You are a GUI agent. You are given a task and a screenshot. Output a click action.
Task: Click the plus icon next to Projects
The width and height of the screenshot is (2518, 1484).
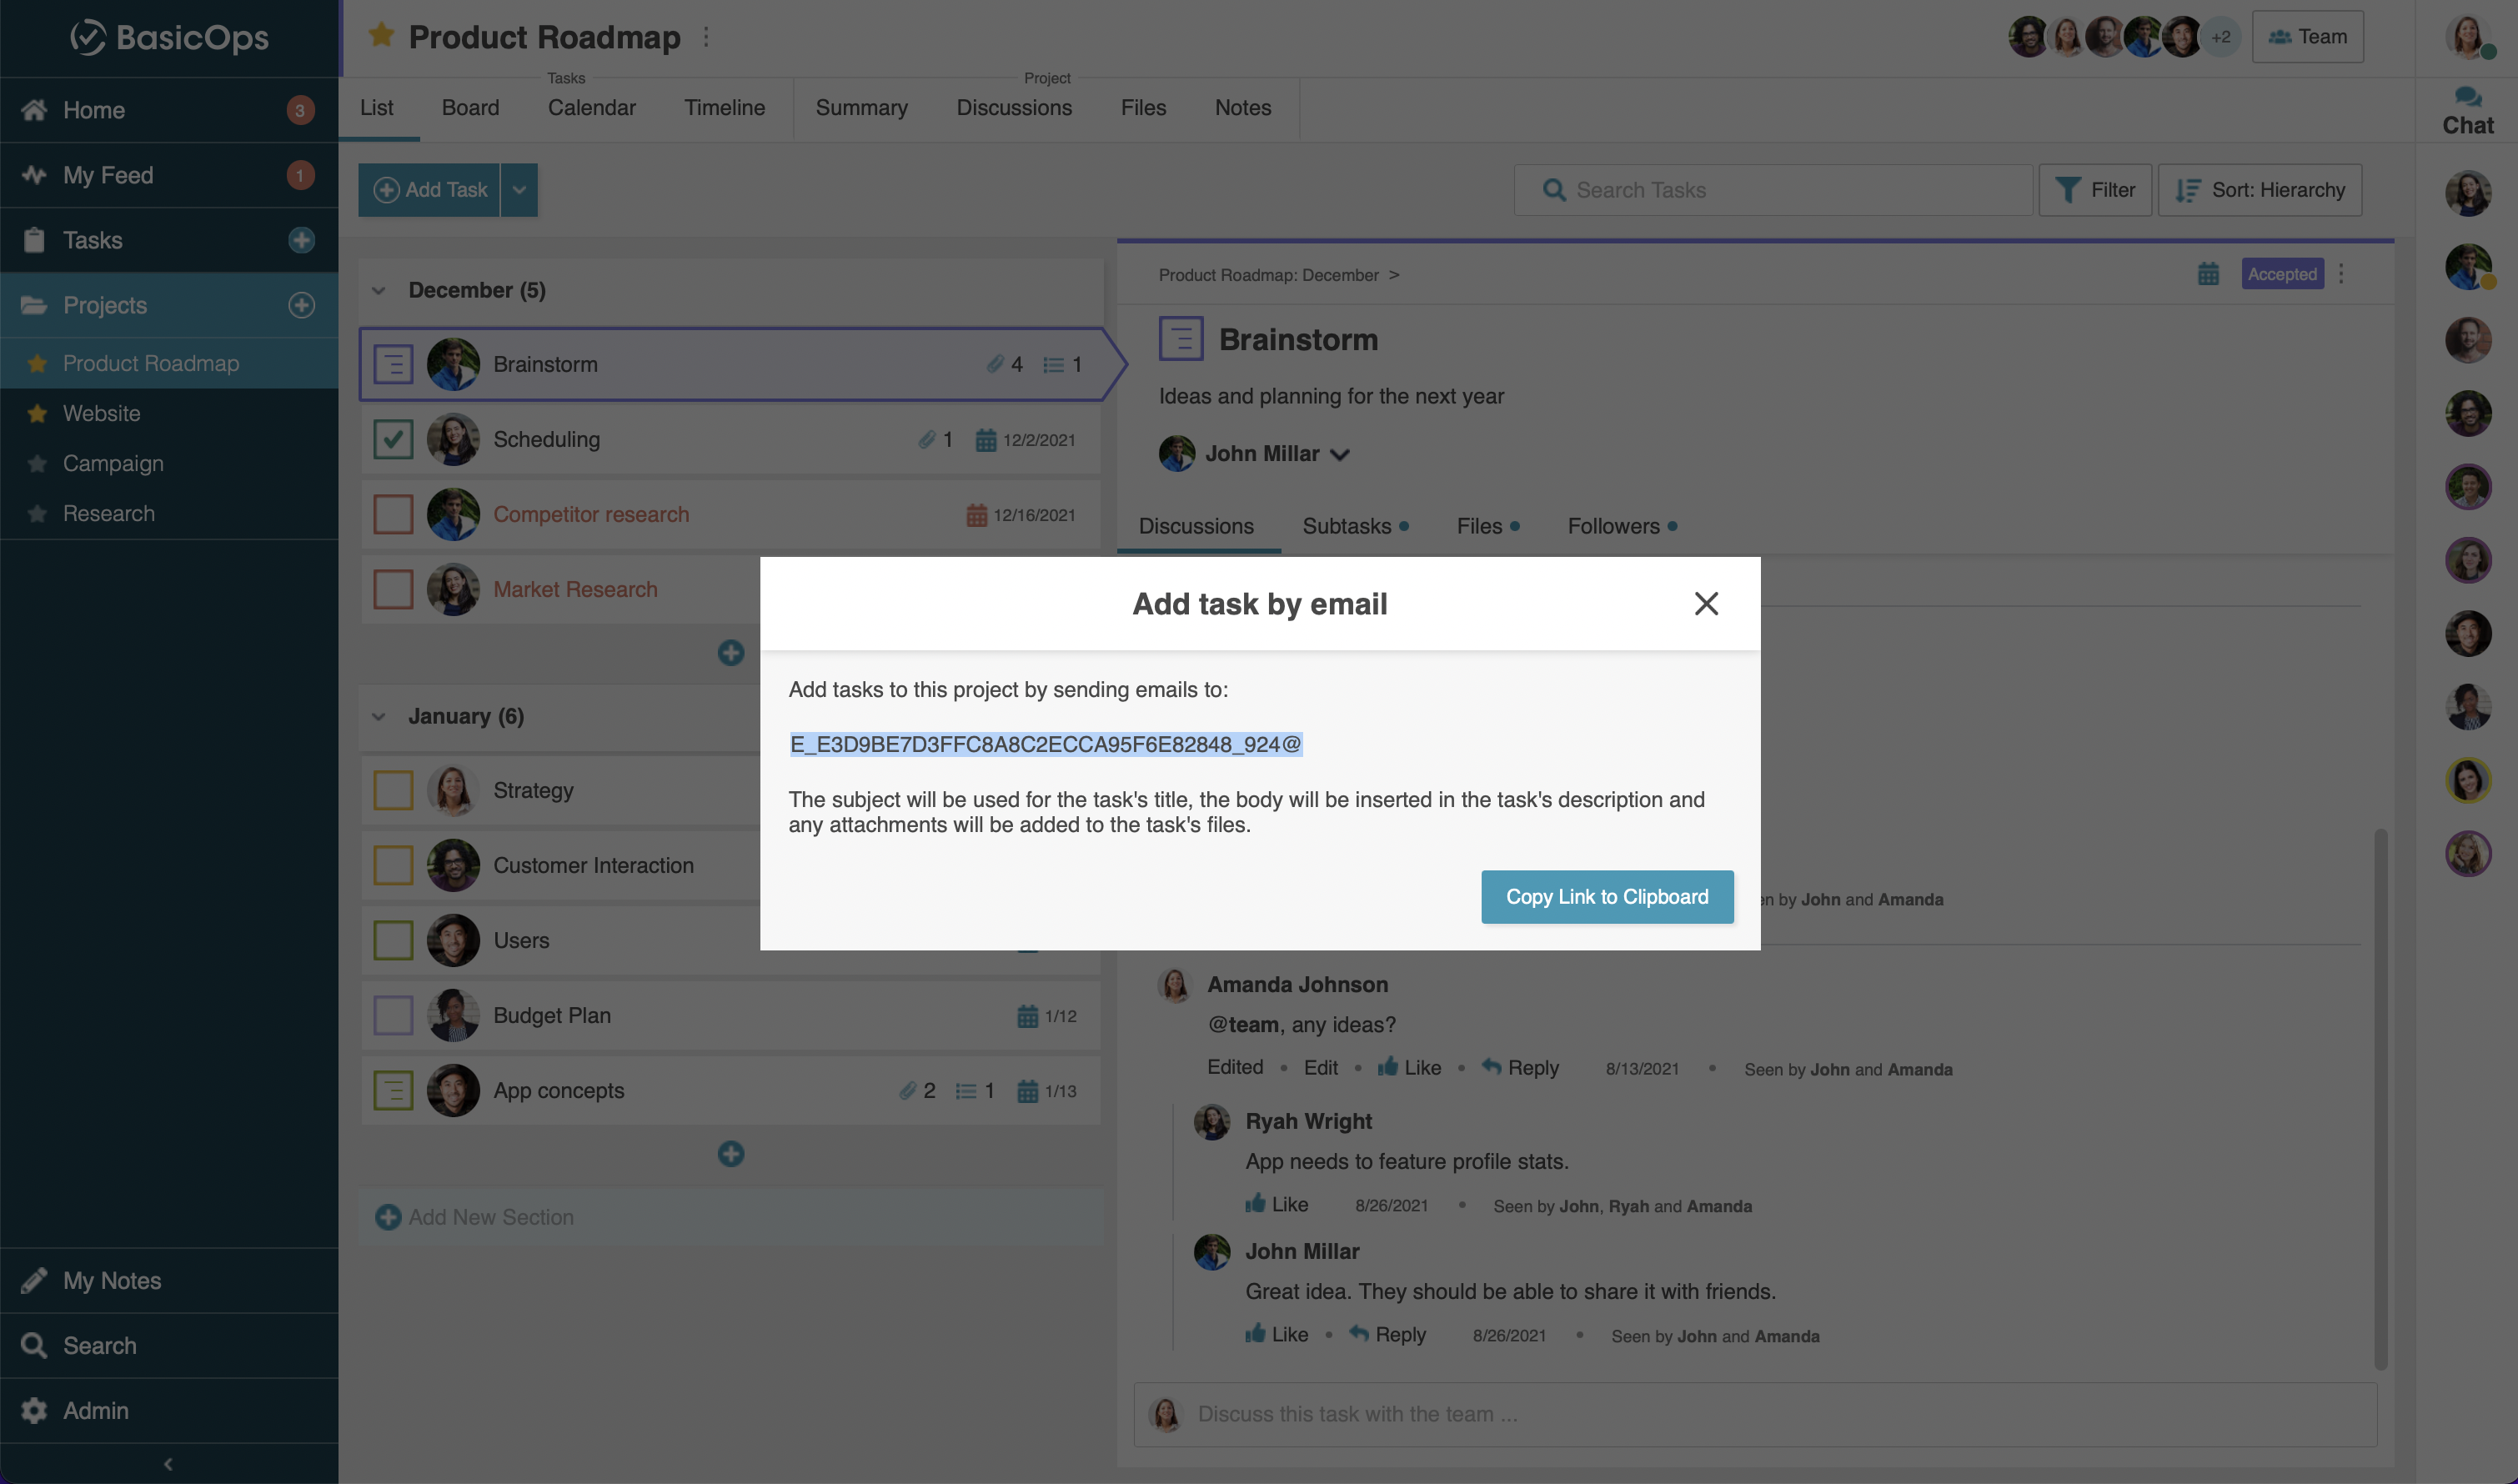click(301, 305)
